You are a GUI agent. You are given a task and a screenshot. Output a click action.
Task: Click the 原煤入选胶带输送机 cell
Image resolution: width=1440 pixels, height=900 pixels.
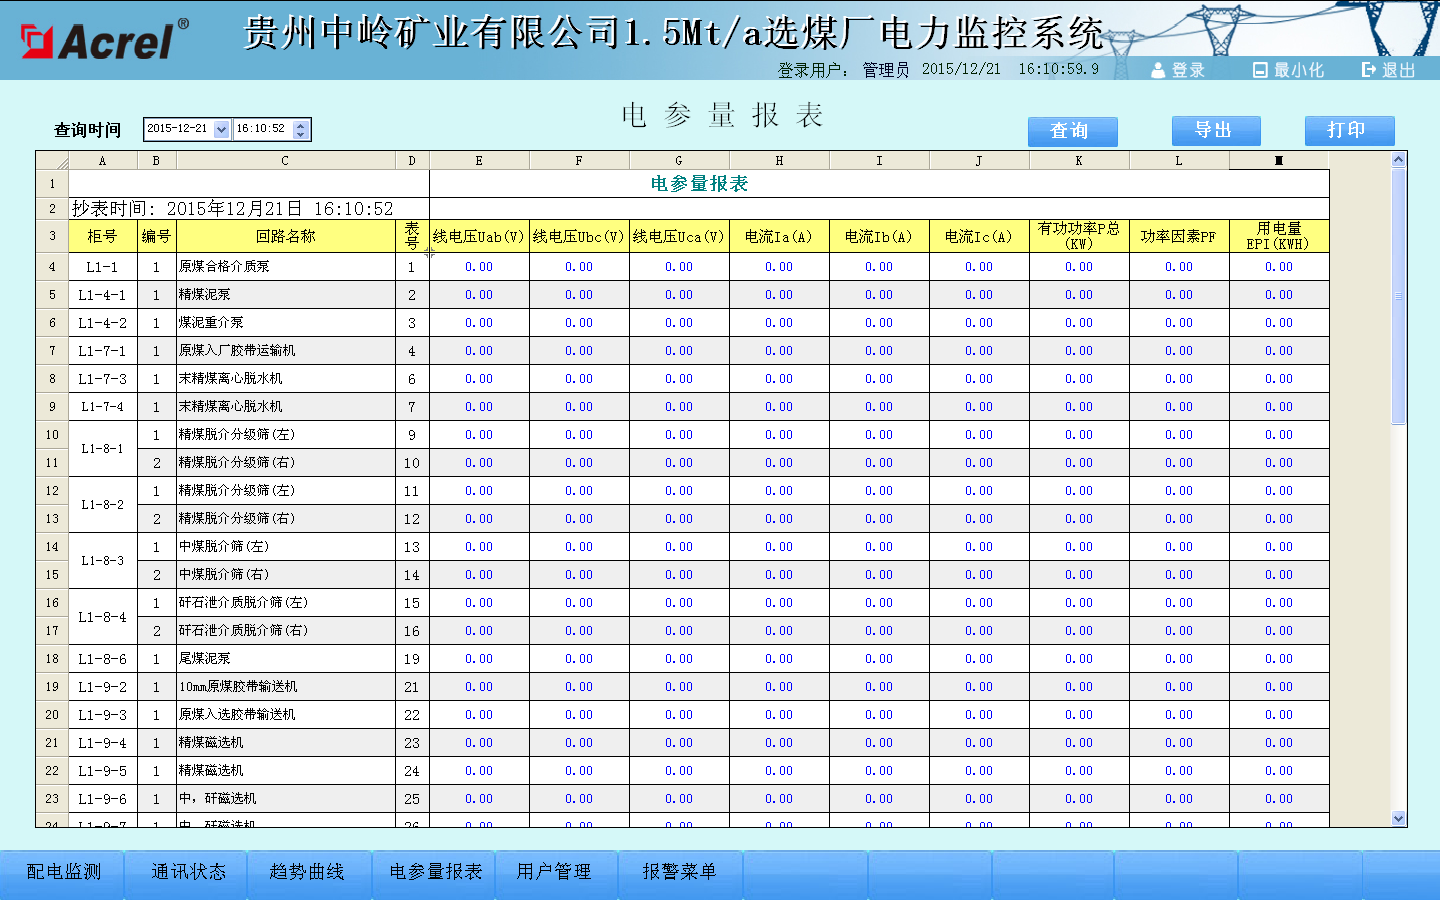(285, 715)
